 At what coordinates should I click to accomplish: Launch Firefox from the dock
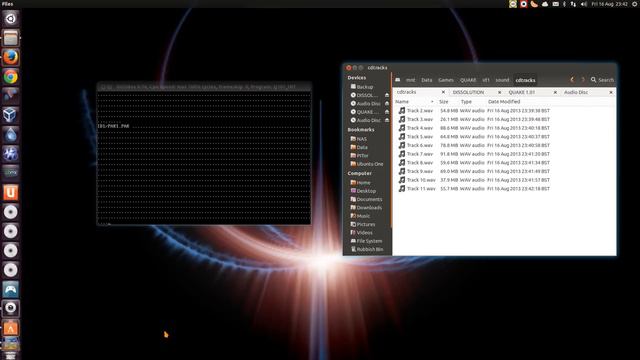coord(11,57)
